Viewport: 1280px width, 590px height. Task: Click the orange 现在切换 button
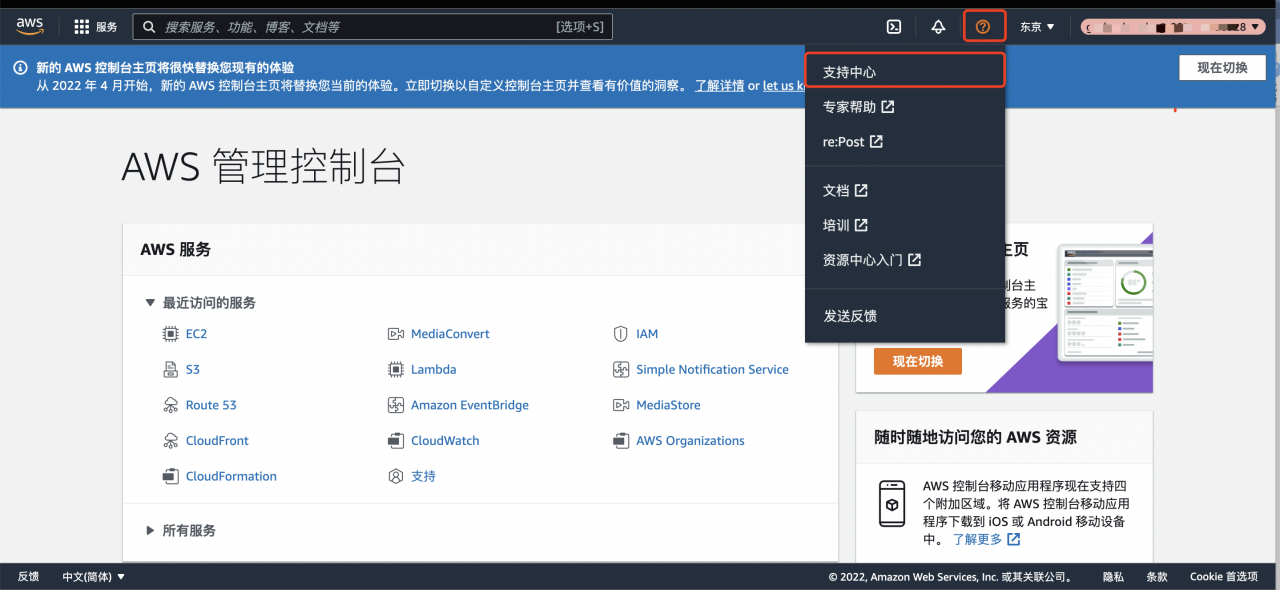[x=918, y=361]
